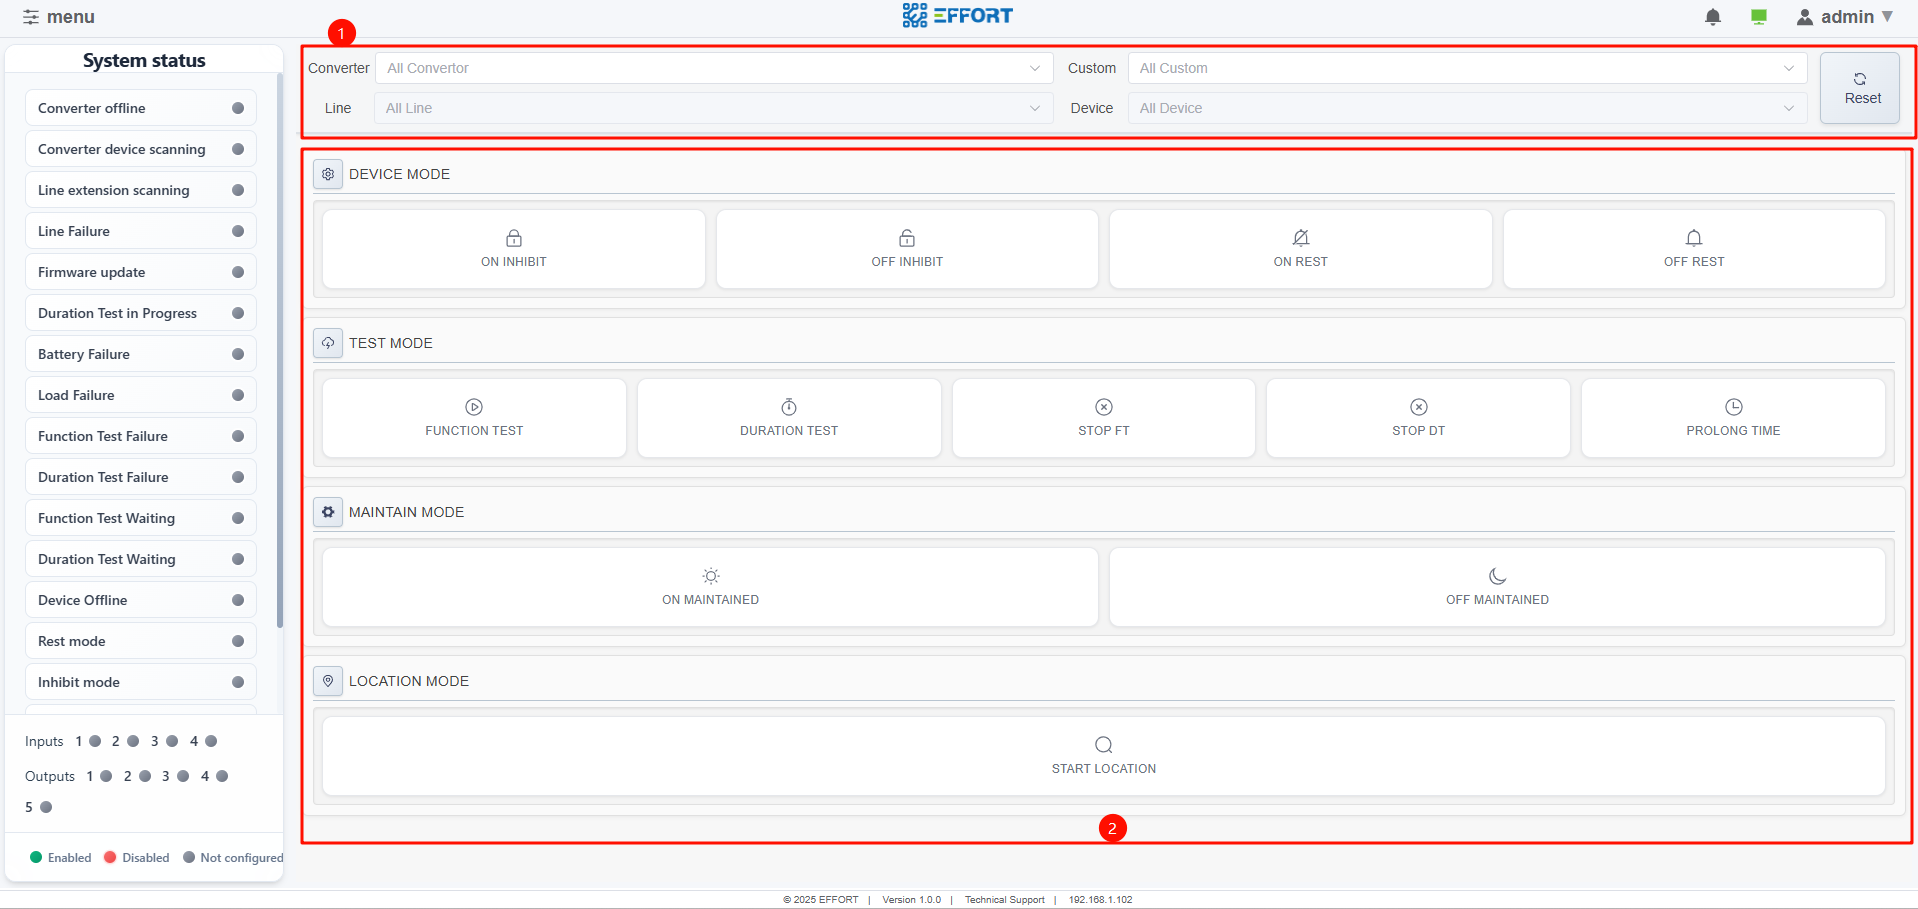Start the FUNCTION TEST play icon
This screenshot has height=909, width=1918.
[x=474, y=407]
